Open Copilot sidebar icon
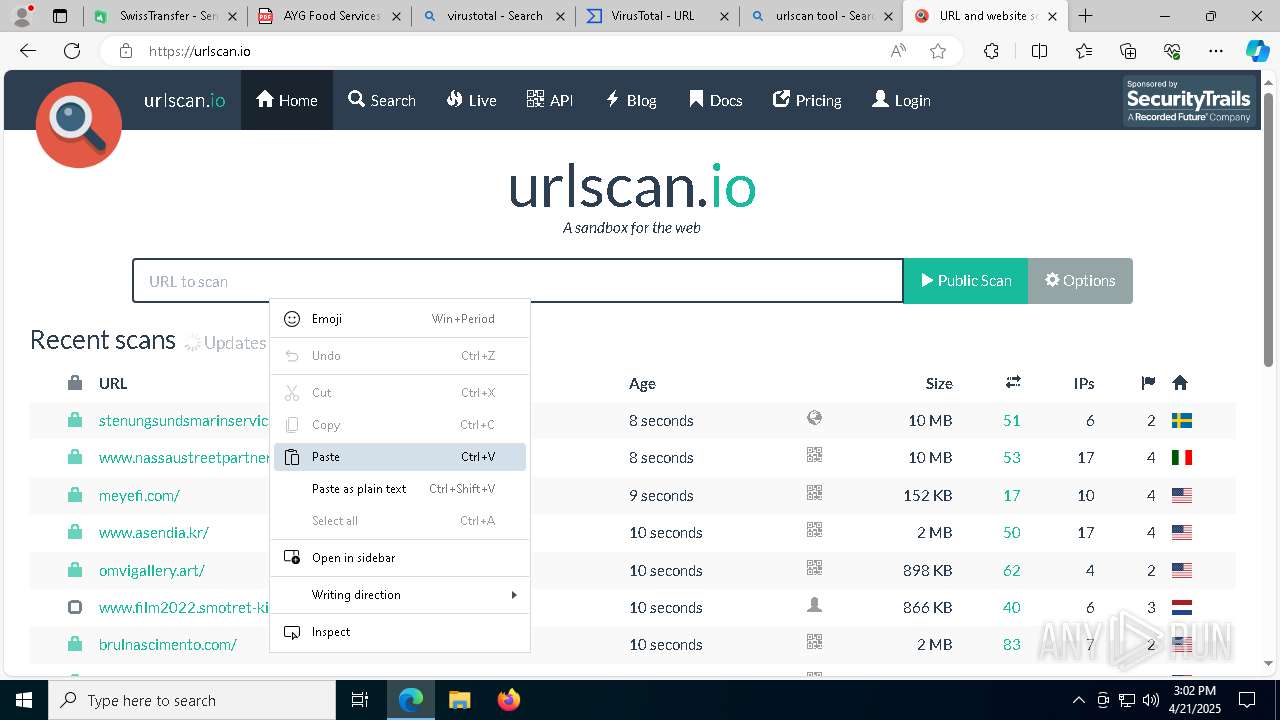 [1257, 52]
